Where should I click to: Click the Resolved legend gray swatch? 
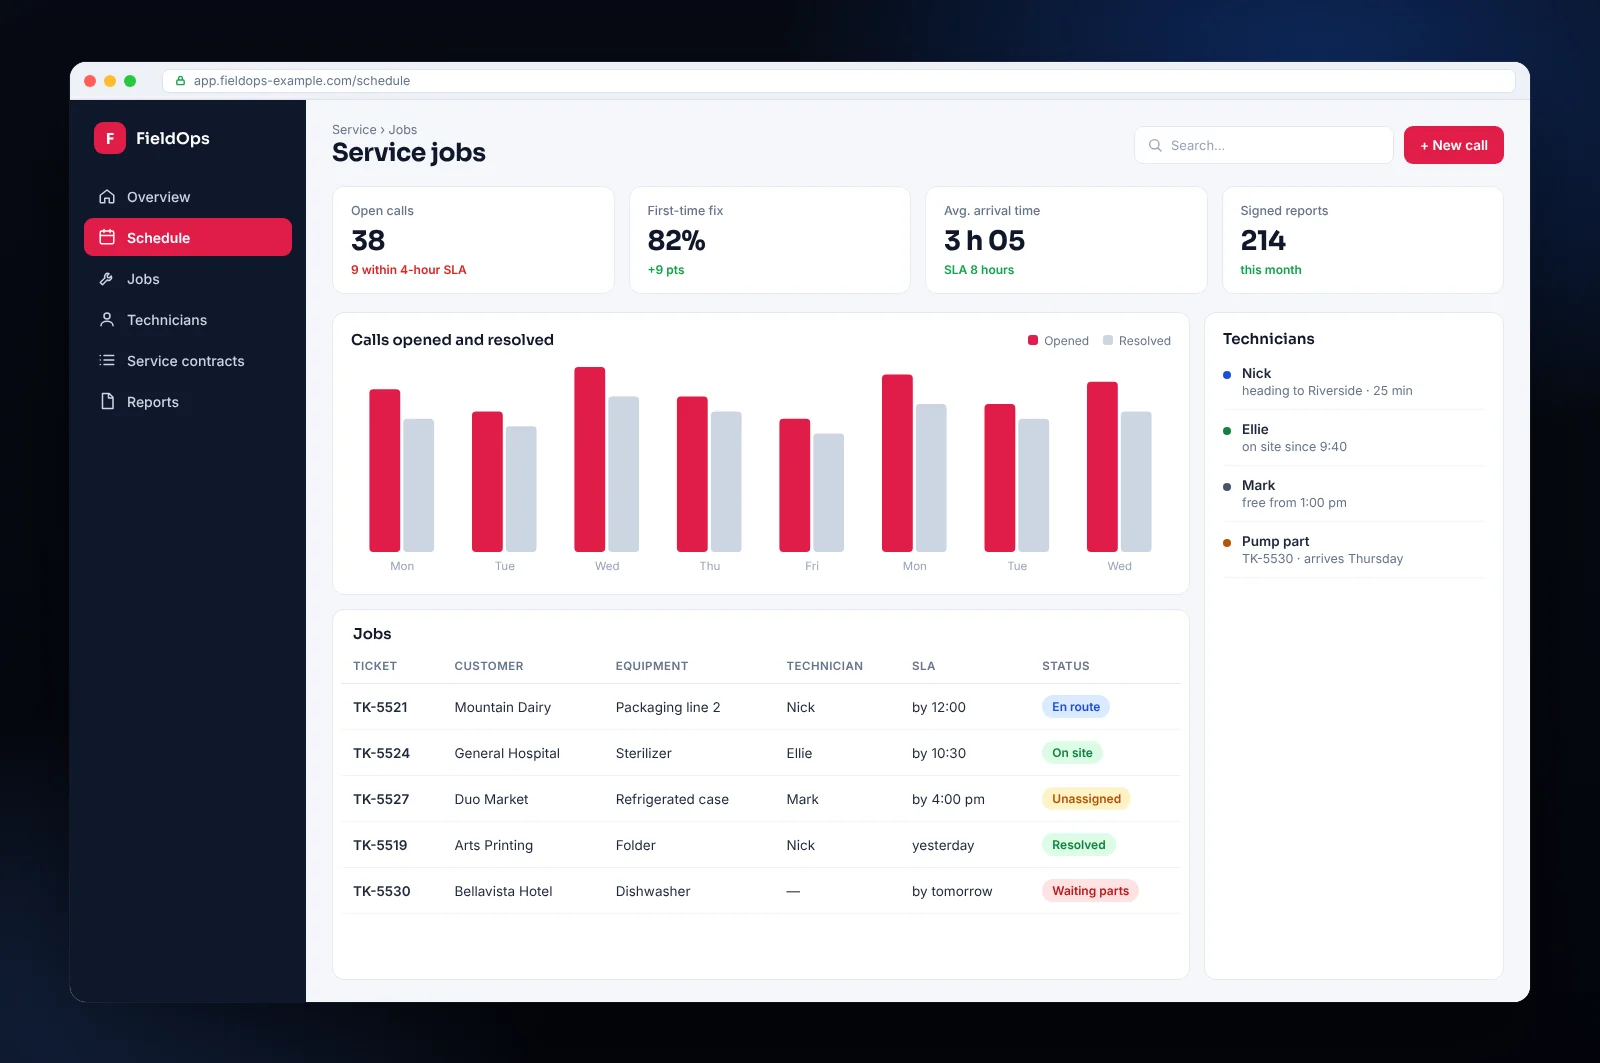pos(1108,340)
